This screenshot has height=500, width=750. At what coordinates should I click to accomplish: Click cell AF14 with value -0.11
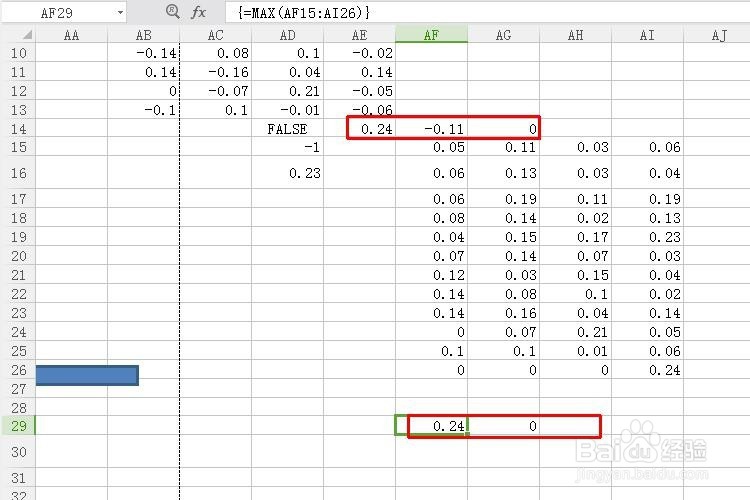431,128
